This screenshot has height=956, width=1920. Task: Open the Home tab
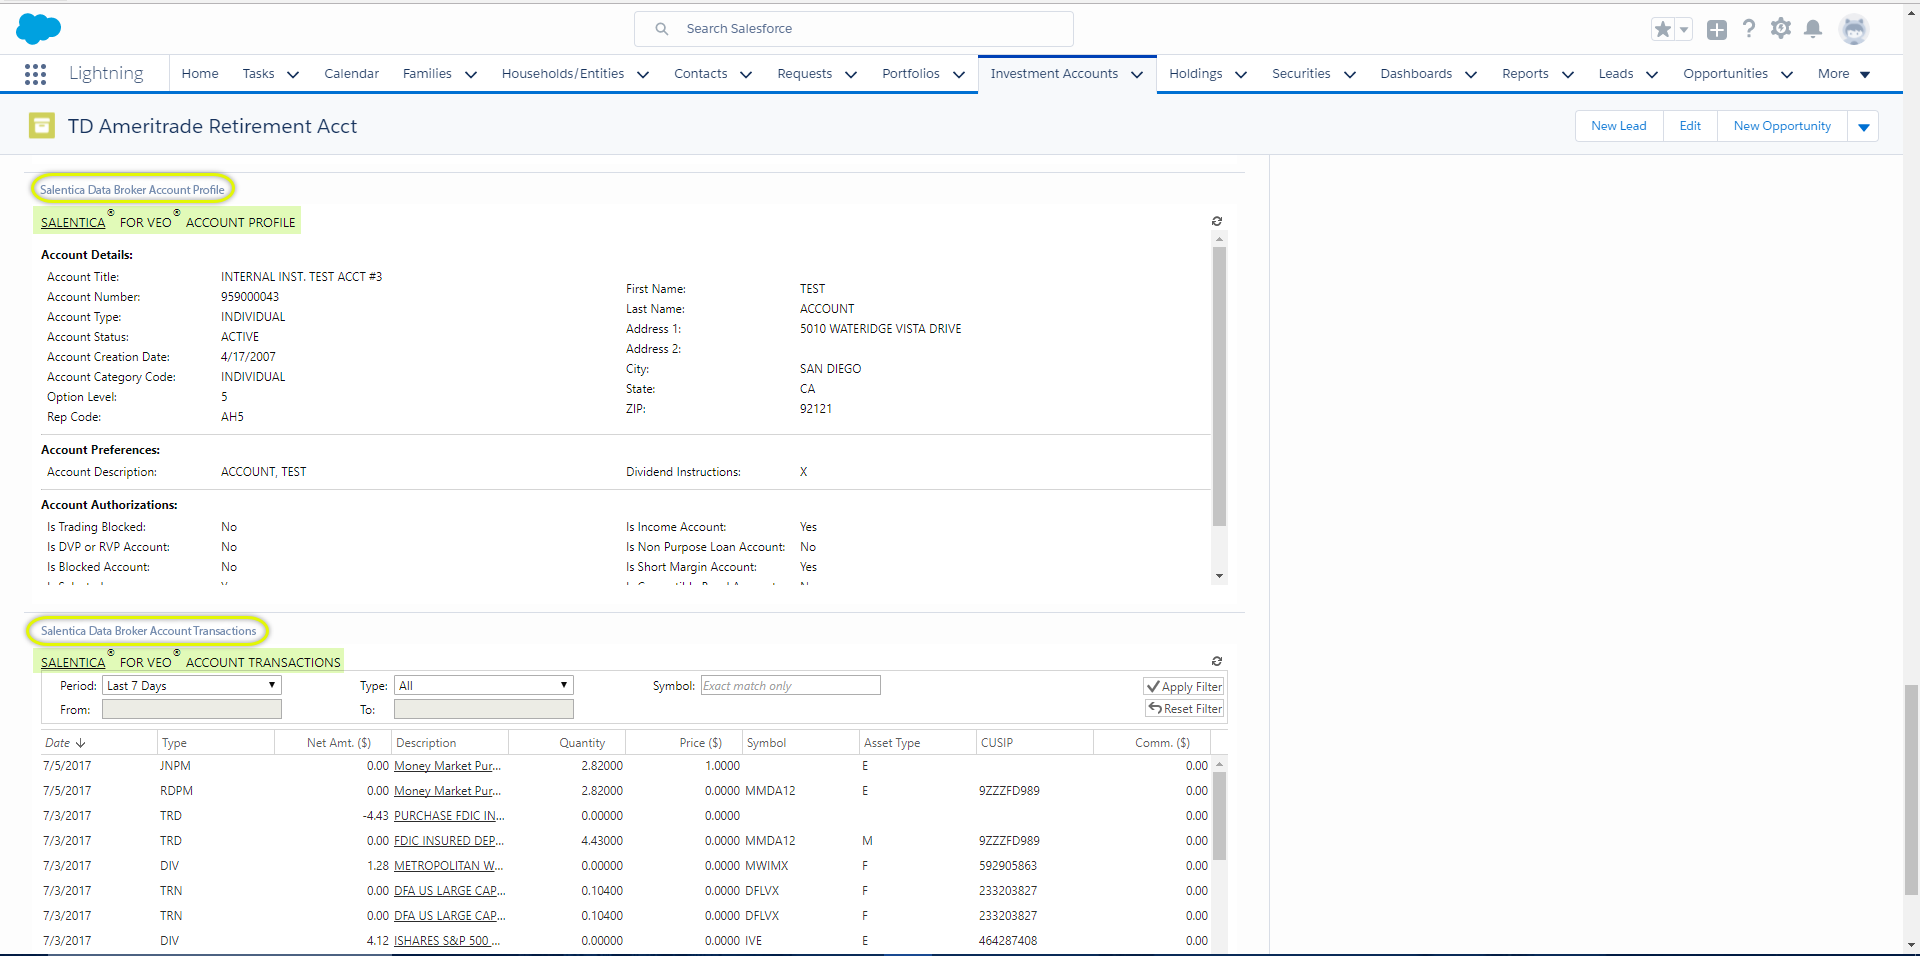pyautogui.click(x=200, y=74)
